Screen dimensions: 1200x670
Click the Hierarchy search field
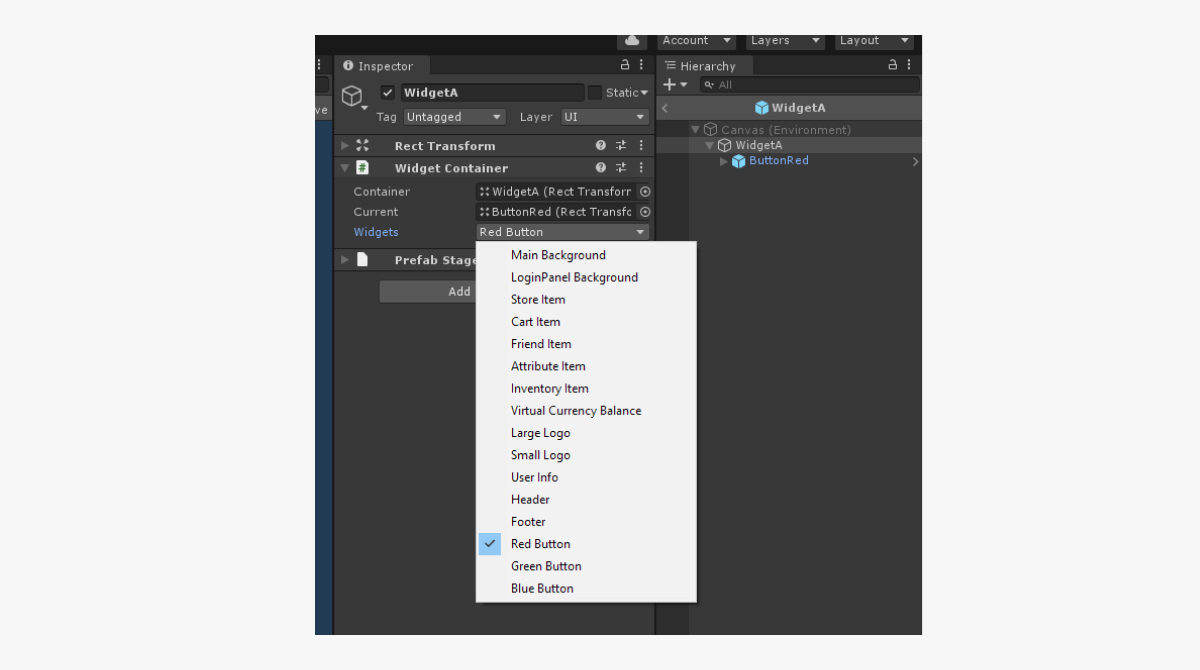tap(808, 85)
